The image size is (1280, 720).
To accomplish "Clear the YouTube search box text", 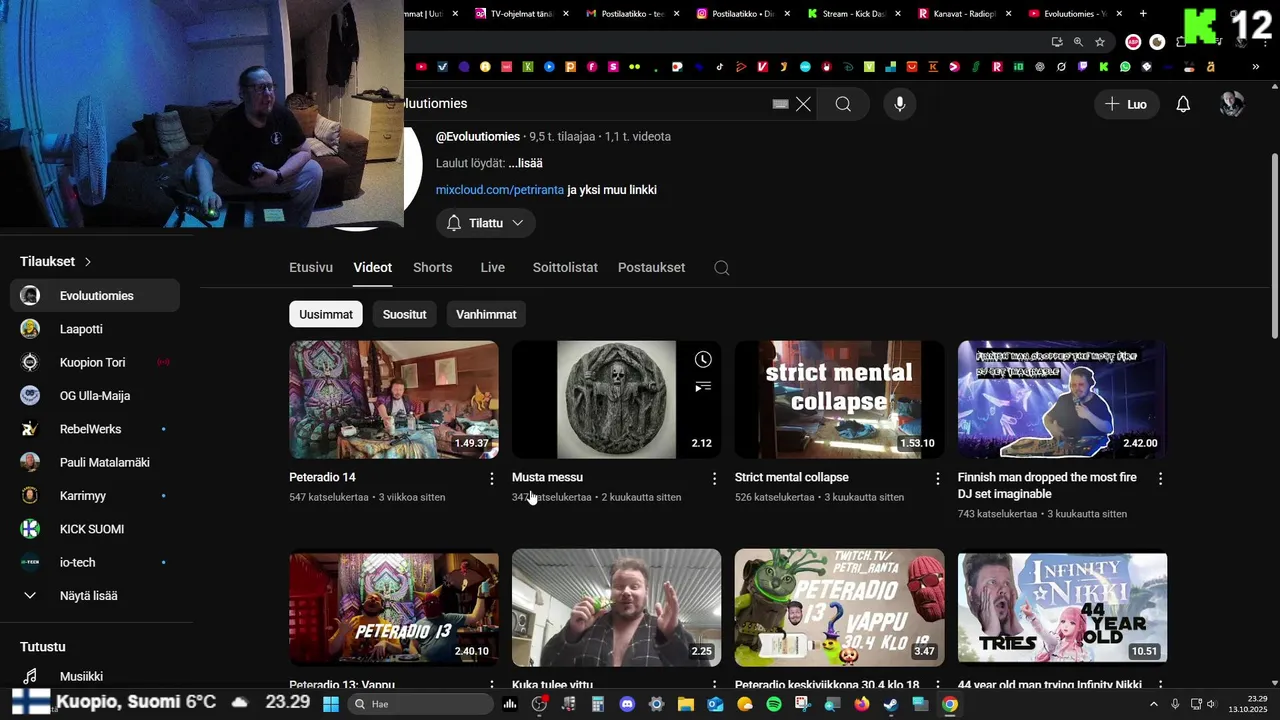I will click(803, 104).
